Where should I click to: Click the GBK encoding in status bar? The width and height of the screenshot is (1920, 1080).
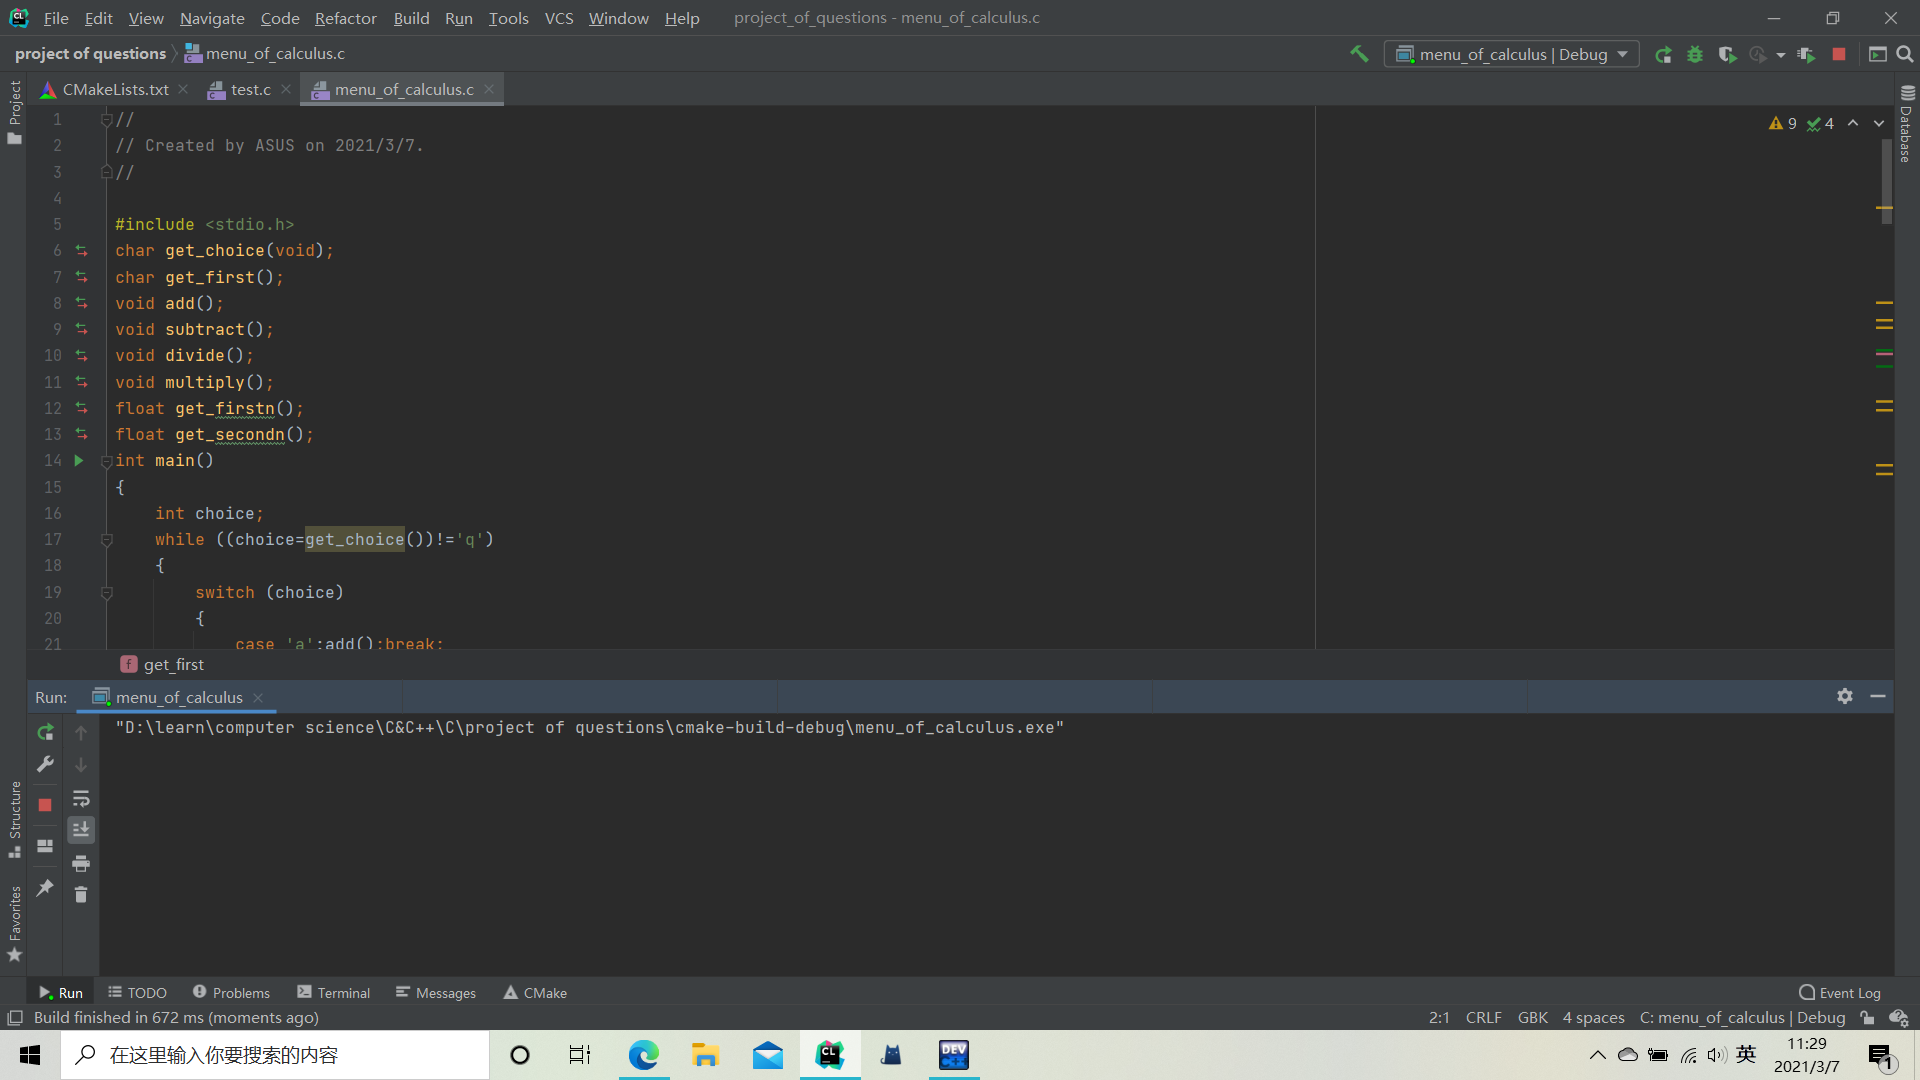[1532, 1018]
